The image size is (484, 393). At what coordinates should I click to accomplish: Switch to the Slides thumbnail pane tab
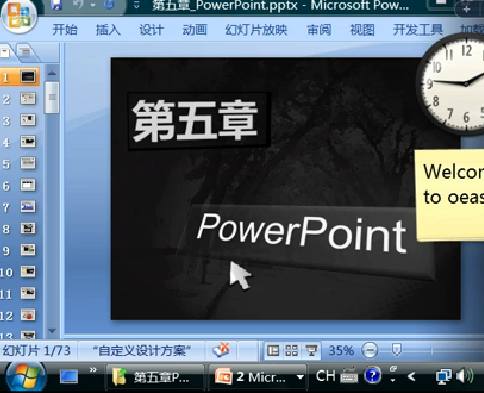(6, 52)
